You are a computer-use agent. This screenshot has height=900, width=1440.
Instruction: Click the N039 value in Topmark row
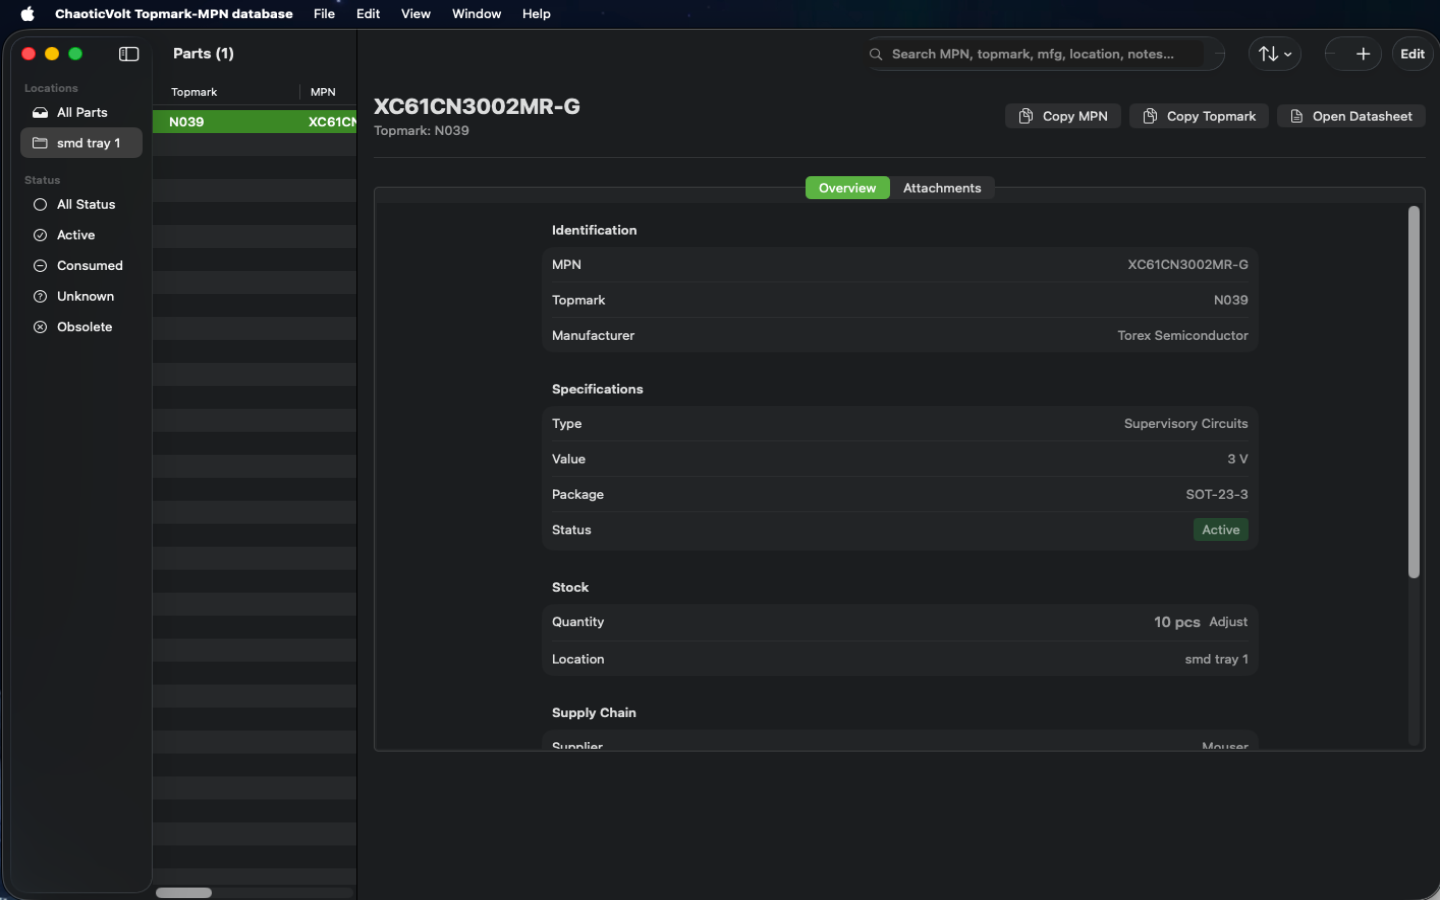[x=1231, y=300]
